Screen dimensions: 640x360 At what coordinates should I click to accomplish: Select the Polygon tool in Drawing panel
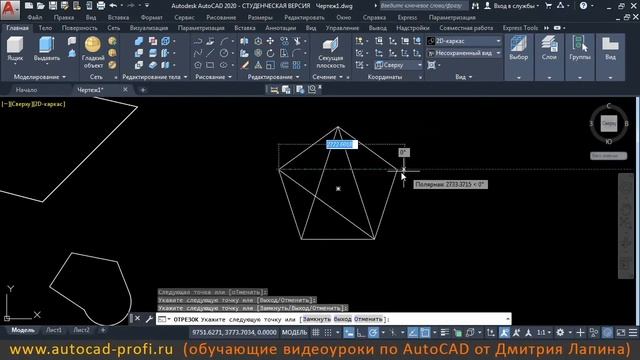pyautogui.click(x=198, y=65)
